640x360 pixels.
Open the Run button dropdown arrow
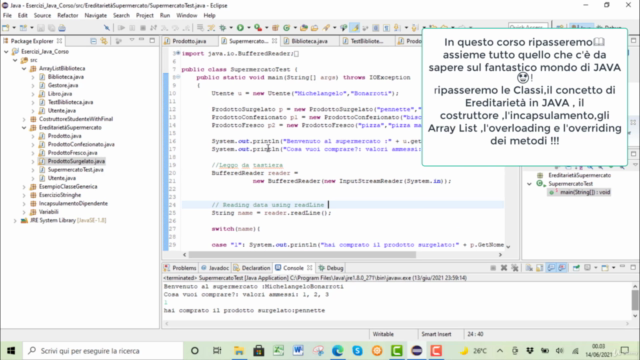[249, 28]
